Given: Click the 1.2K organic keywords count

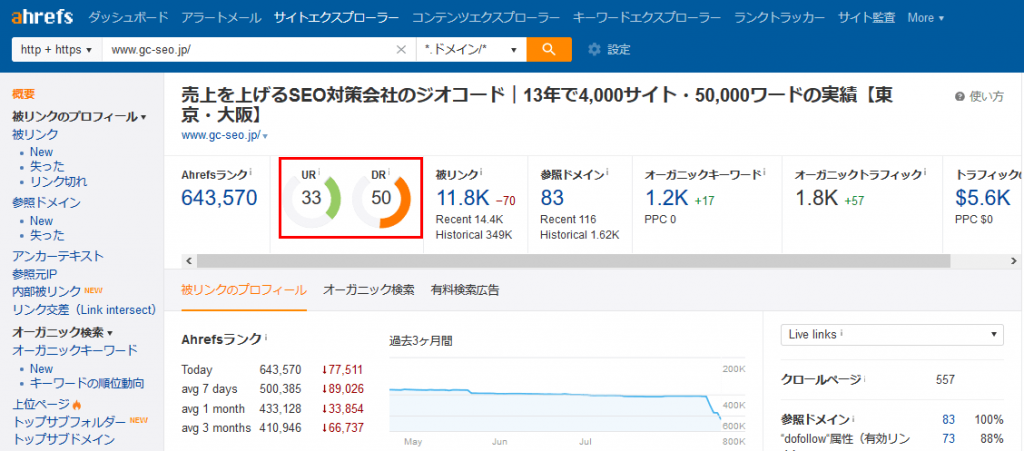Looking at the screenshot, I should point(666,198).
